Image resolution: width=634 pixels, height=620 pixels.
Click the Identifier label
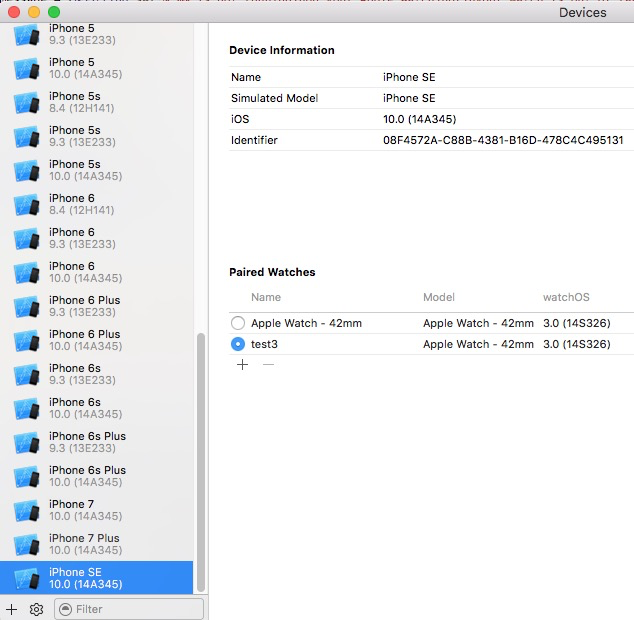click(254, 140)
